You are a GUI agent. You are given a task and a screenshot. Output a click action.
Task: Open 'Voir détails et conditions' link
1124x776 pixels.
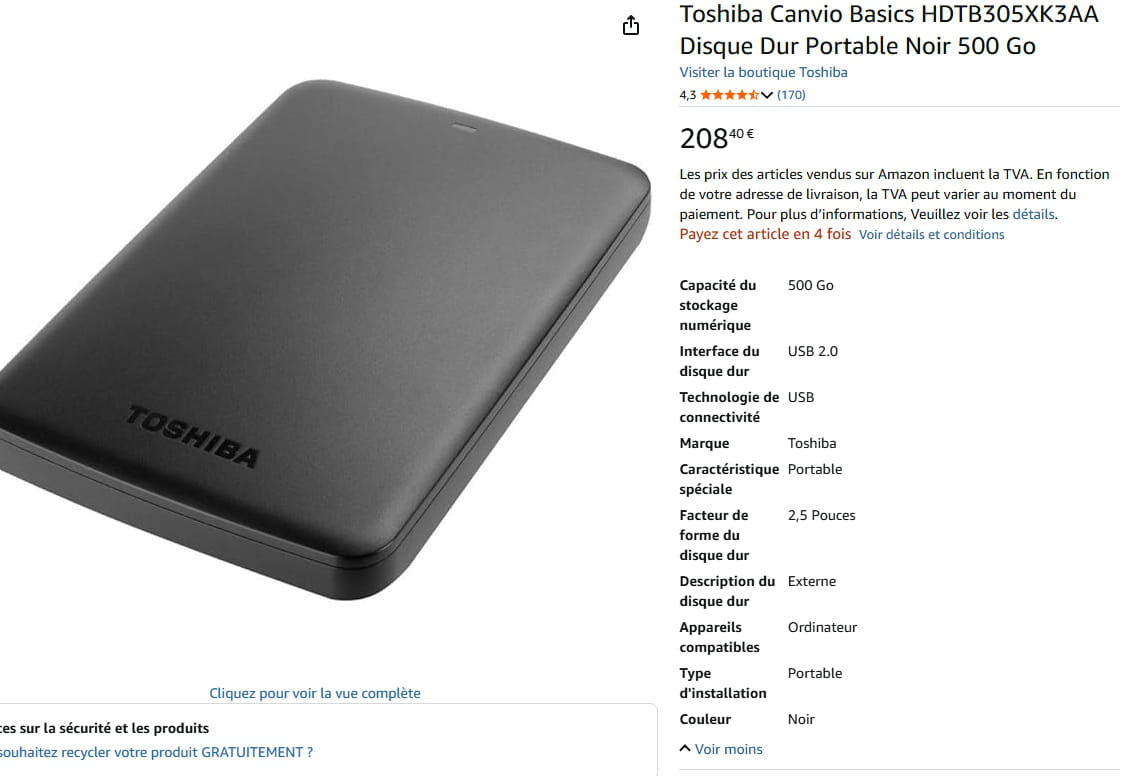931,234
